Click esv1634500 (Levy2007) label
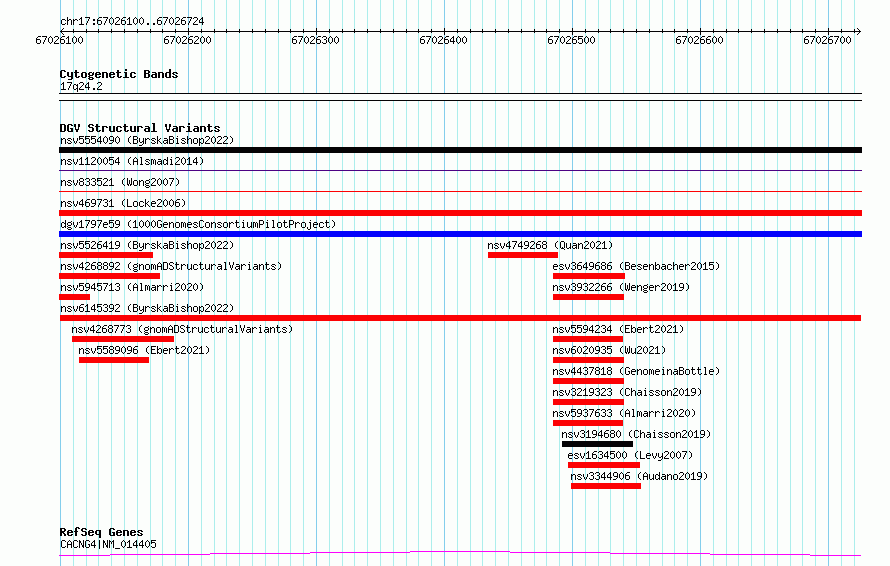Image resolution: width=890 pixels, height=566 pixels. pos(630,455)
